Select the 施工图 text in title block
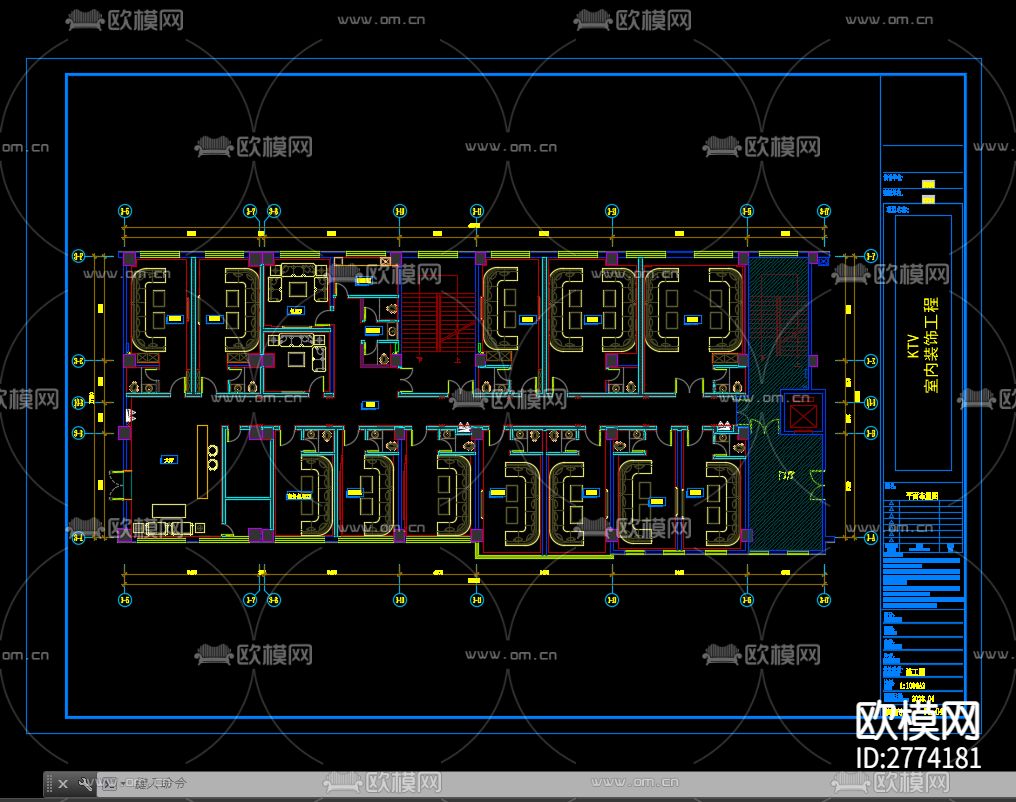The width and height of the screenshot is (1016, 802). pyautogui.click(x=916, y=672)
